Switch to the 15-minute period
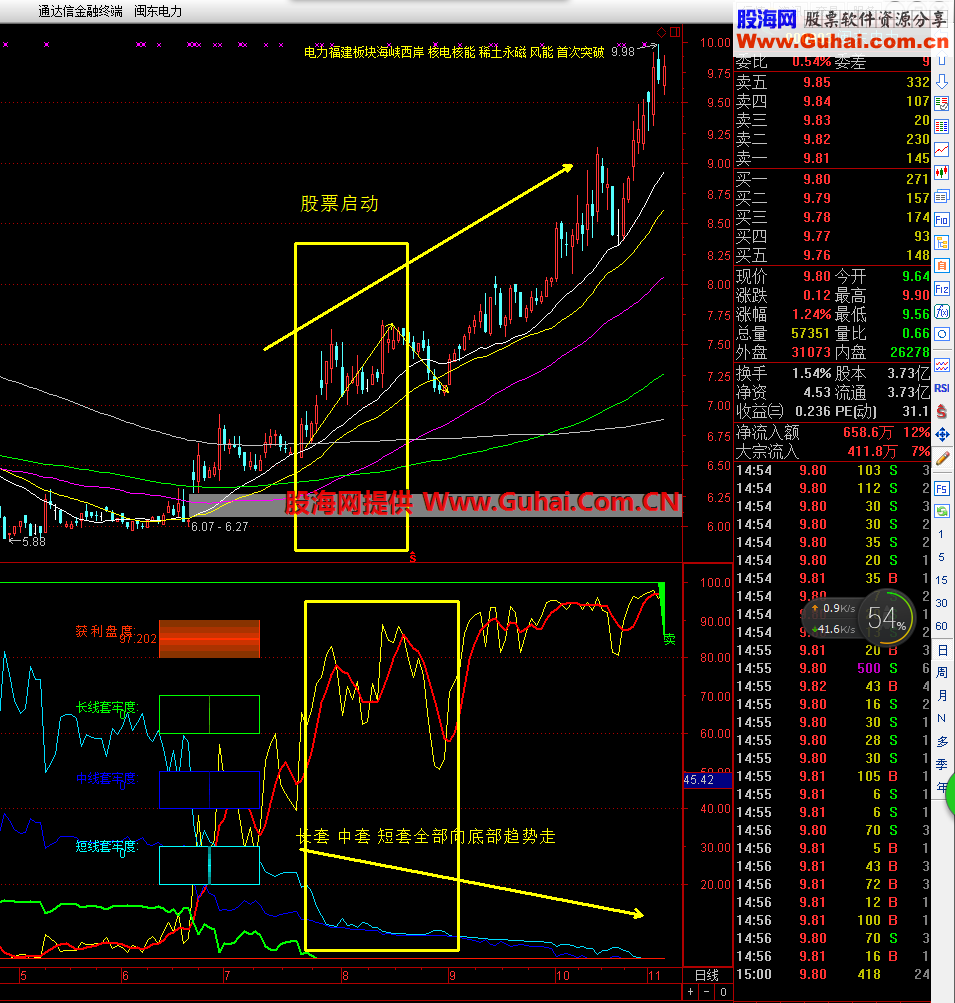This screenshot has height=1003, width=955. pos(942,580)
